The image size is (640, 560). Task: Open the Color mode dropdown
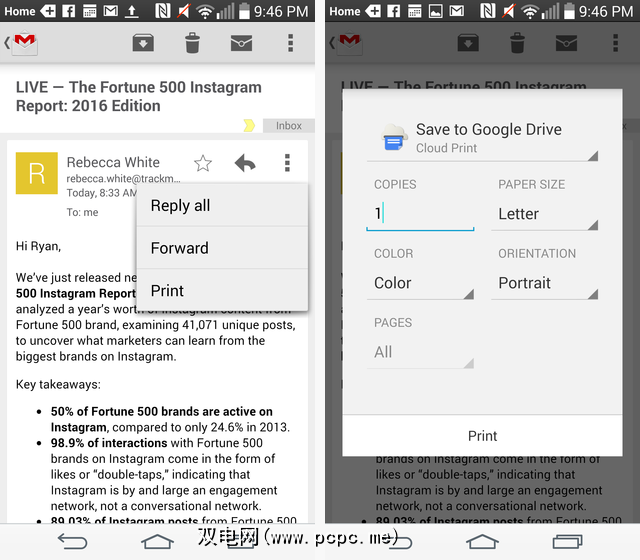click(420, 284)
